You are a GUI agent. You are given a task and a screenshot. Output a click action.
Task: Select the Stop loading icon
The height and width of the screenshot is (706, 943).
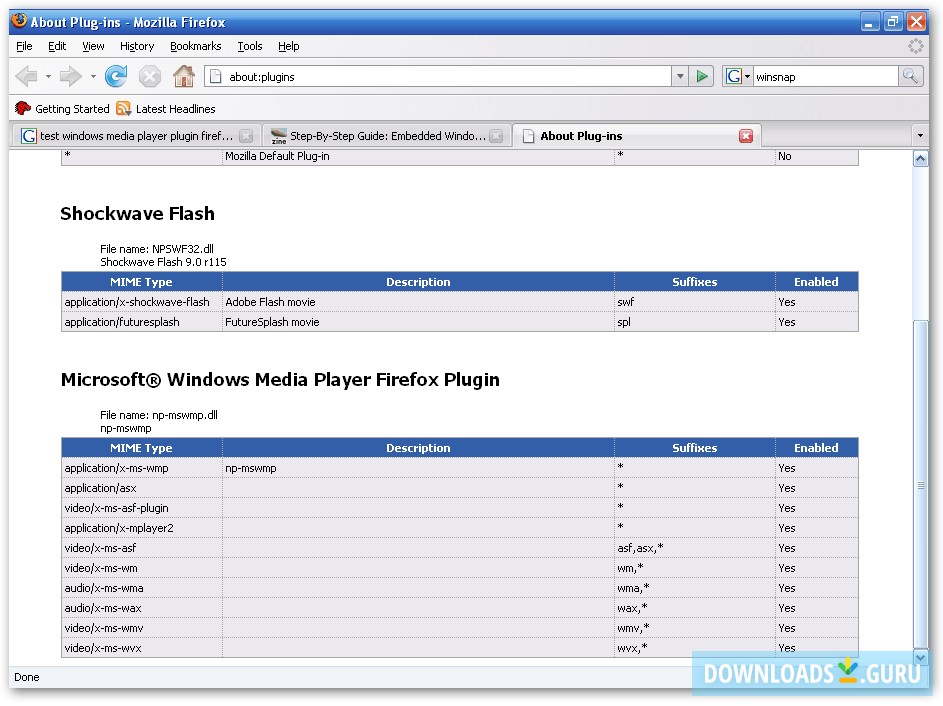coord(150,75)
